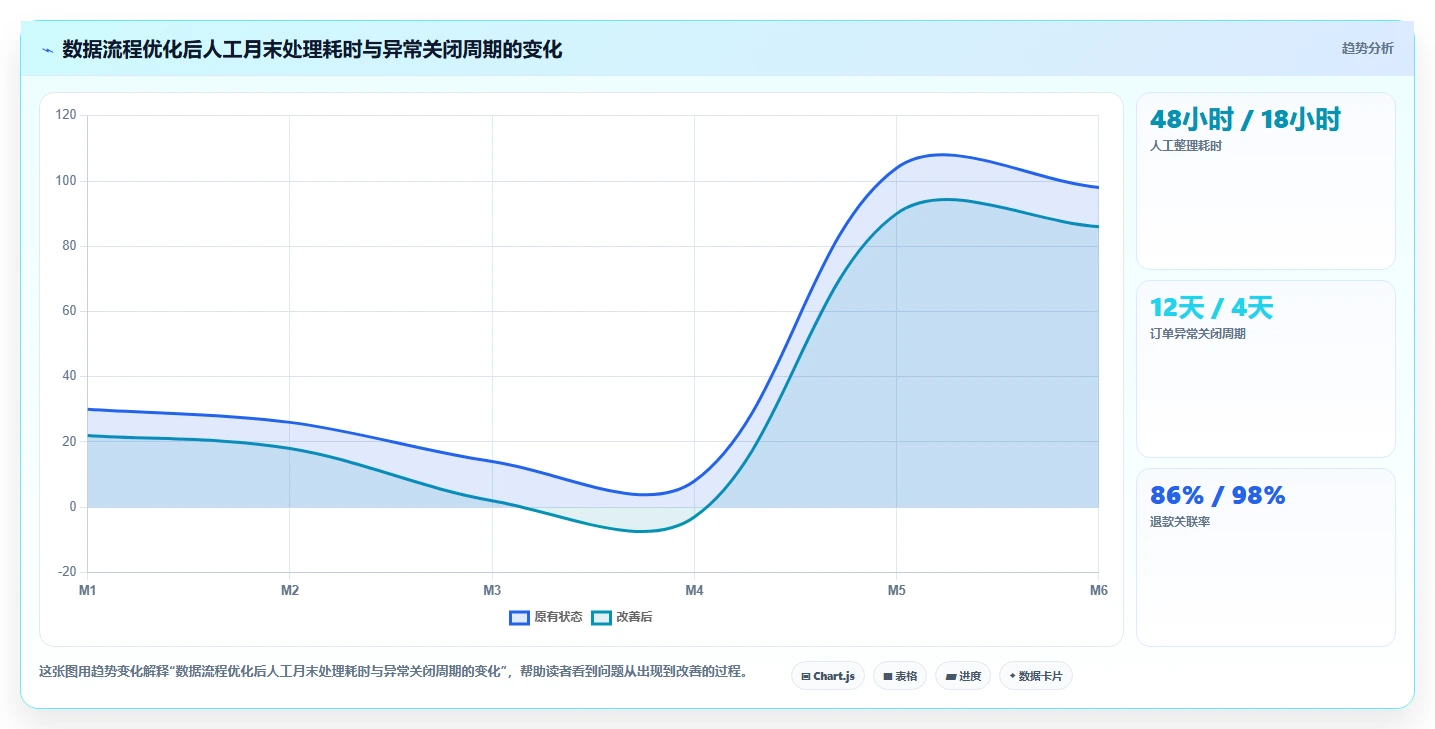Viewport: 1435px width, 729px height.
Task: Select the 数据卡片 tag chip
Action: (1036, 676)
